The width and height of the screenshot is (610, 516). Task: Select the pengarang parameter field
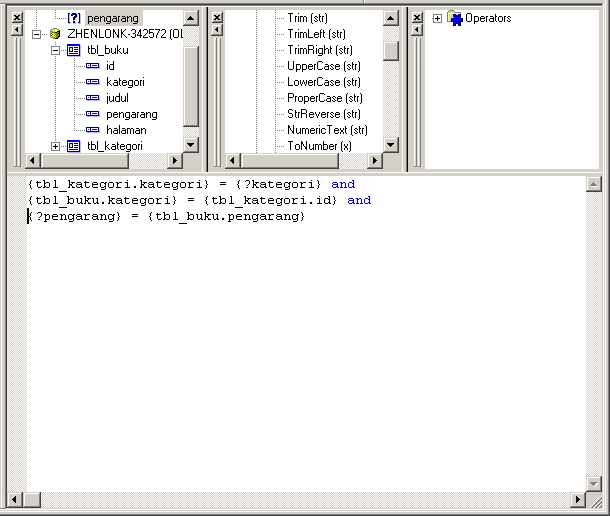coord(113,18)
